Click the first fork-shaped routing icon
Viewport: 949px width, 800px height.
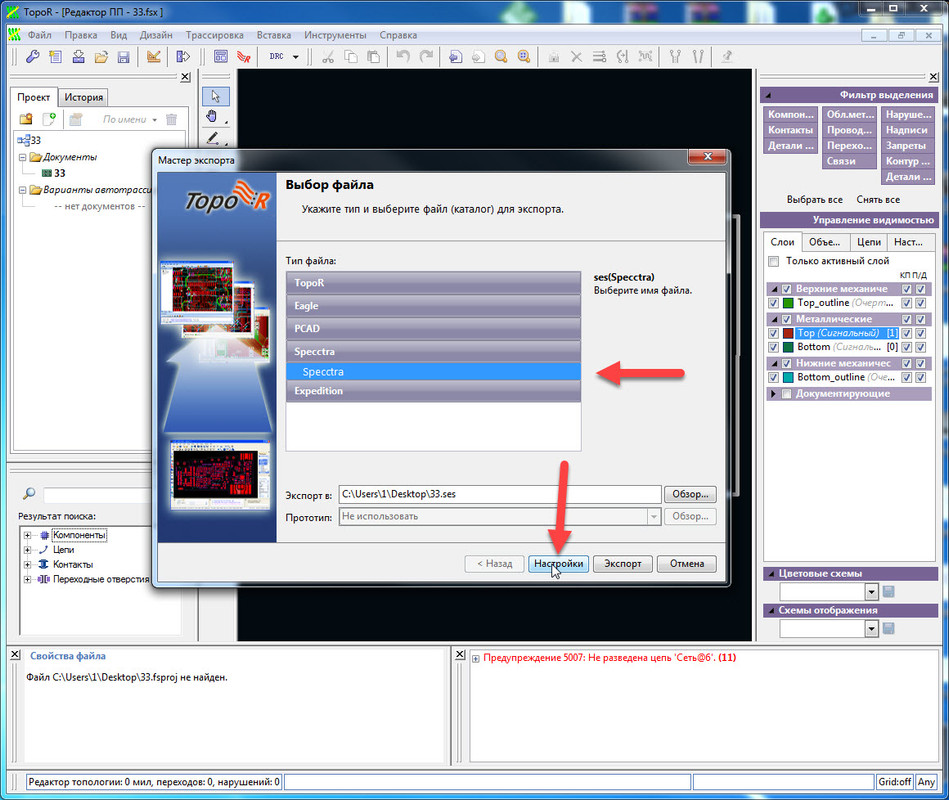pyautogui.click(x=675, y=57)
